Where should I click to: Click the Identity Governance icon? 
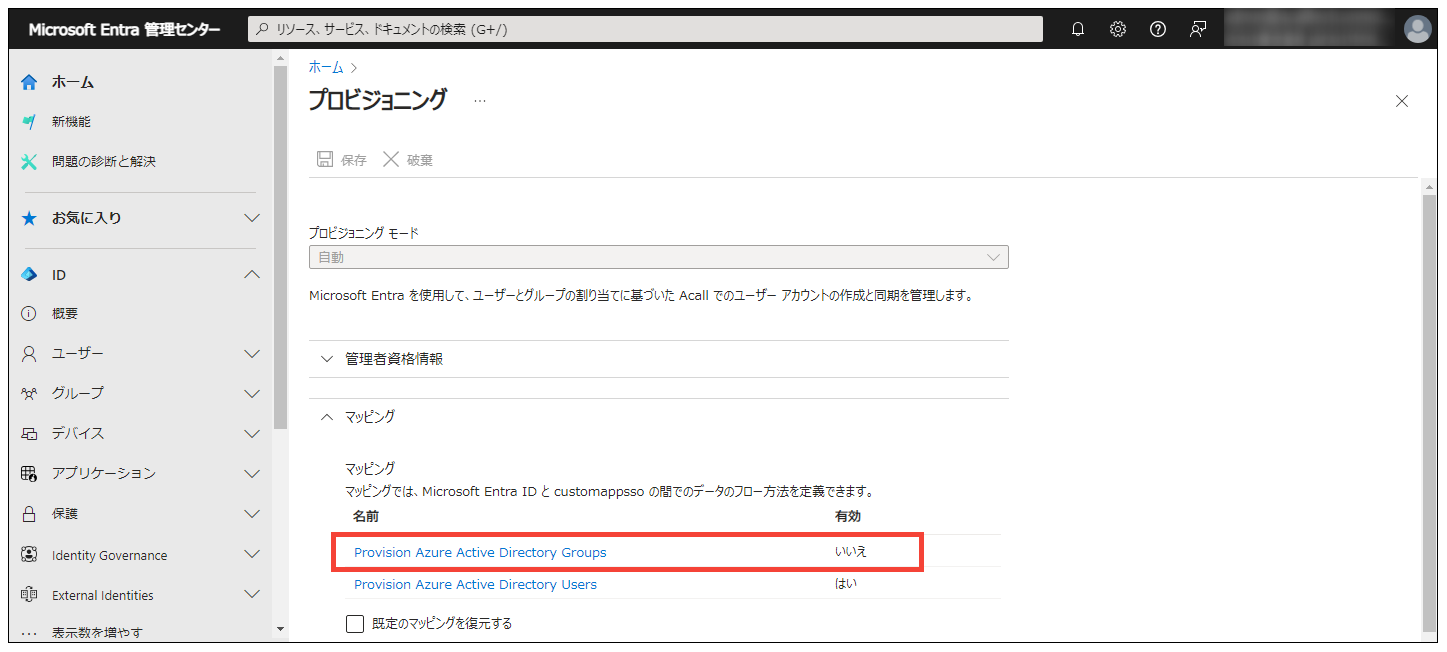[x=29, y=555]
